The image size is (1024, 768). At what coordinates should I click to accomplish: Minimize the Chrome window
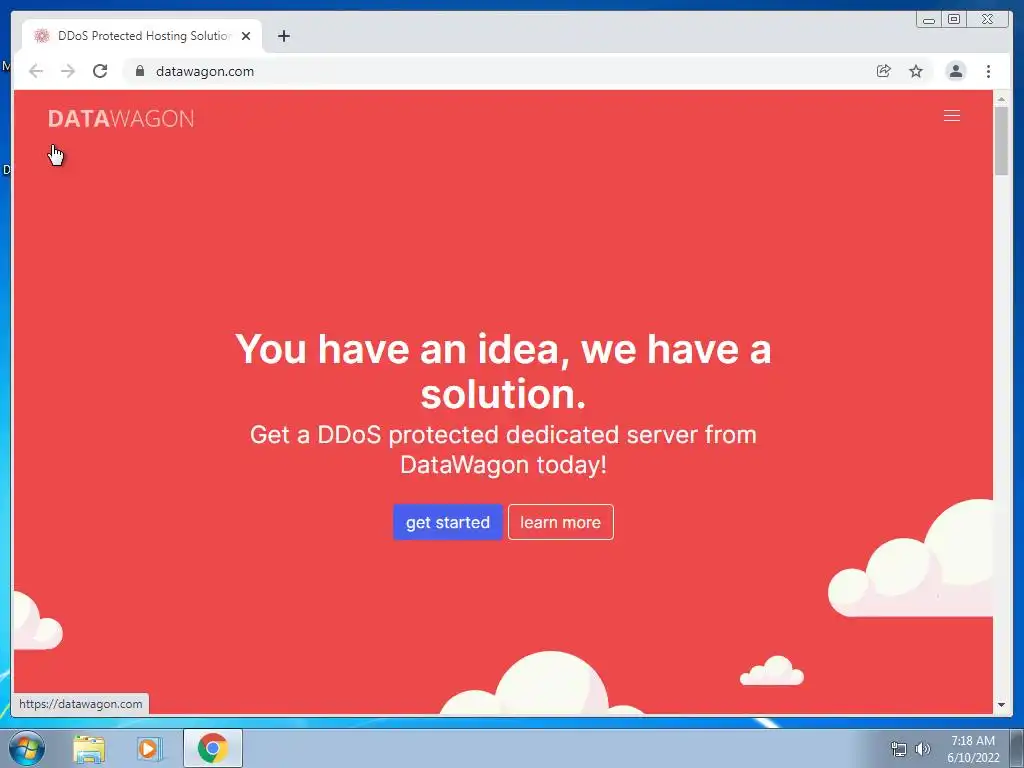point(929,20)
